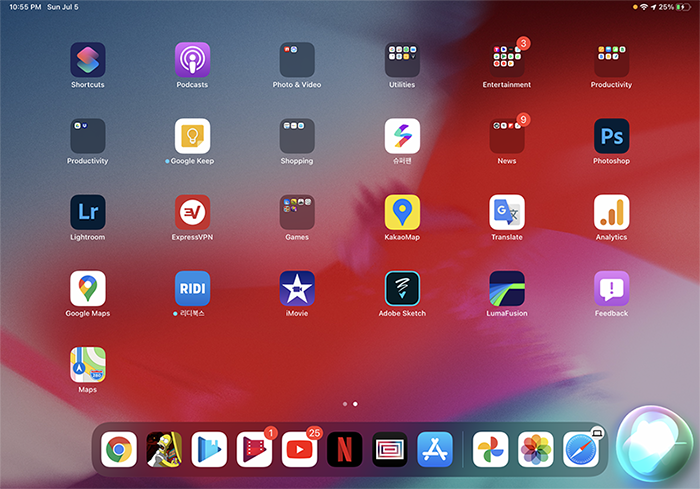Open the Games folder
The height and width of the screenshot is (489, 700).
point(297,212)
